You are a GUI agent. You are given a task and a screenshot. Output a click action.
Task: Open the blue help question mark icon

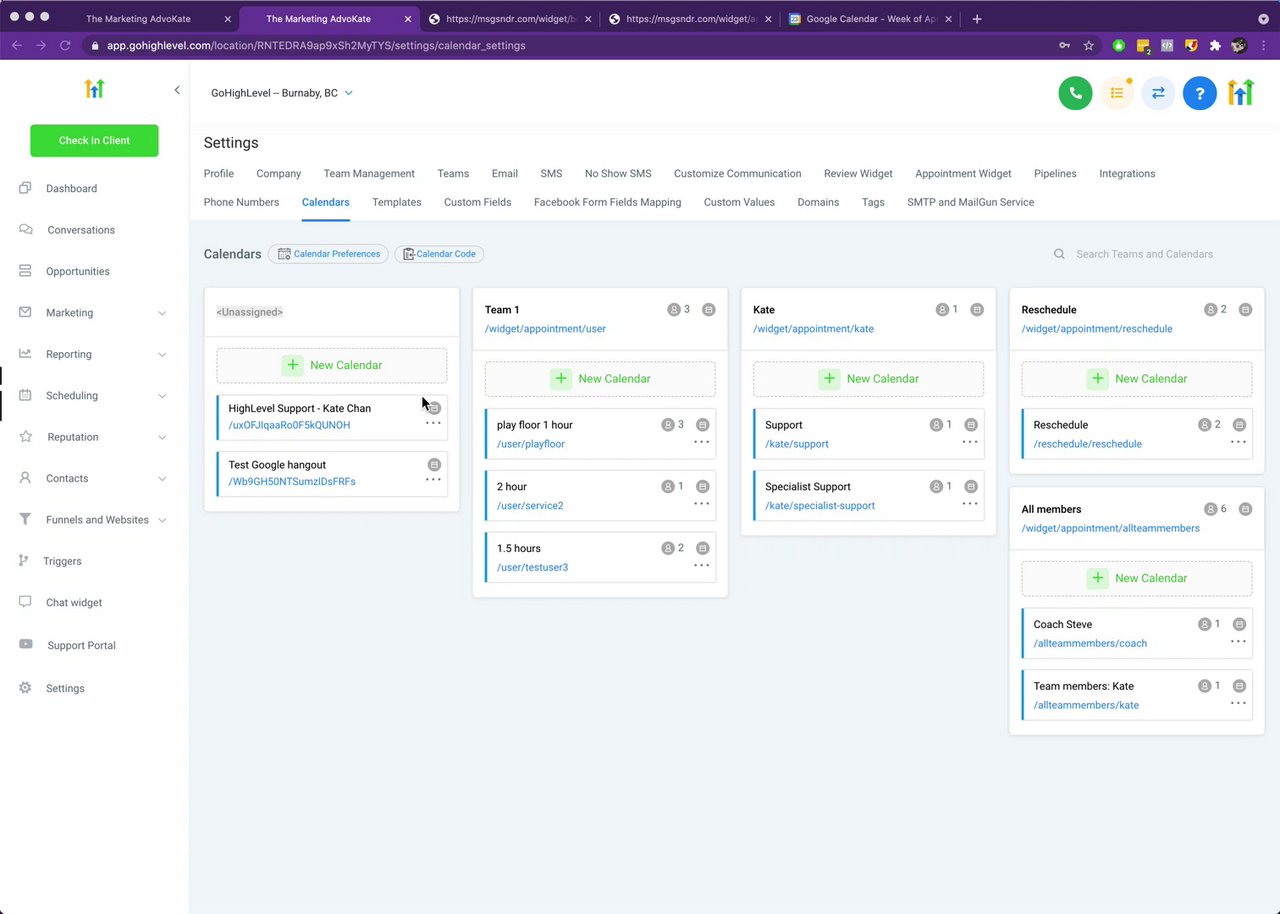pos(1199,93)
